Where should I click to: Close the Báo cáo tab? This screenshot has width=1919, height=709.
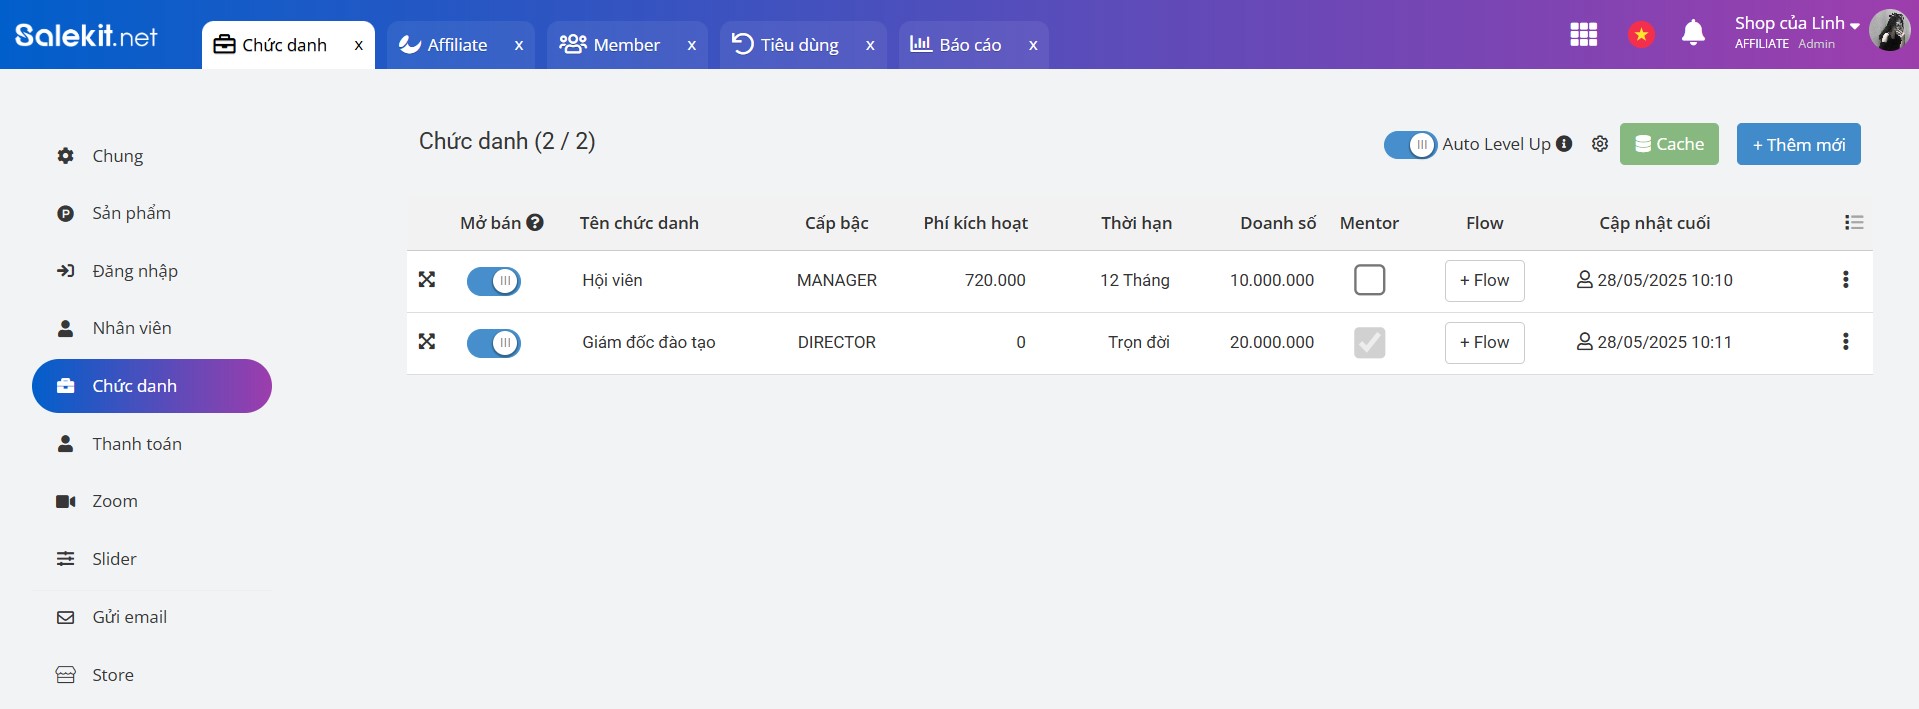pyautogui.click(x=1033, y=45)
